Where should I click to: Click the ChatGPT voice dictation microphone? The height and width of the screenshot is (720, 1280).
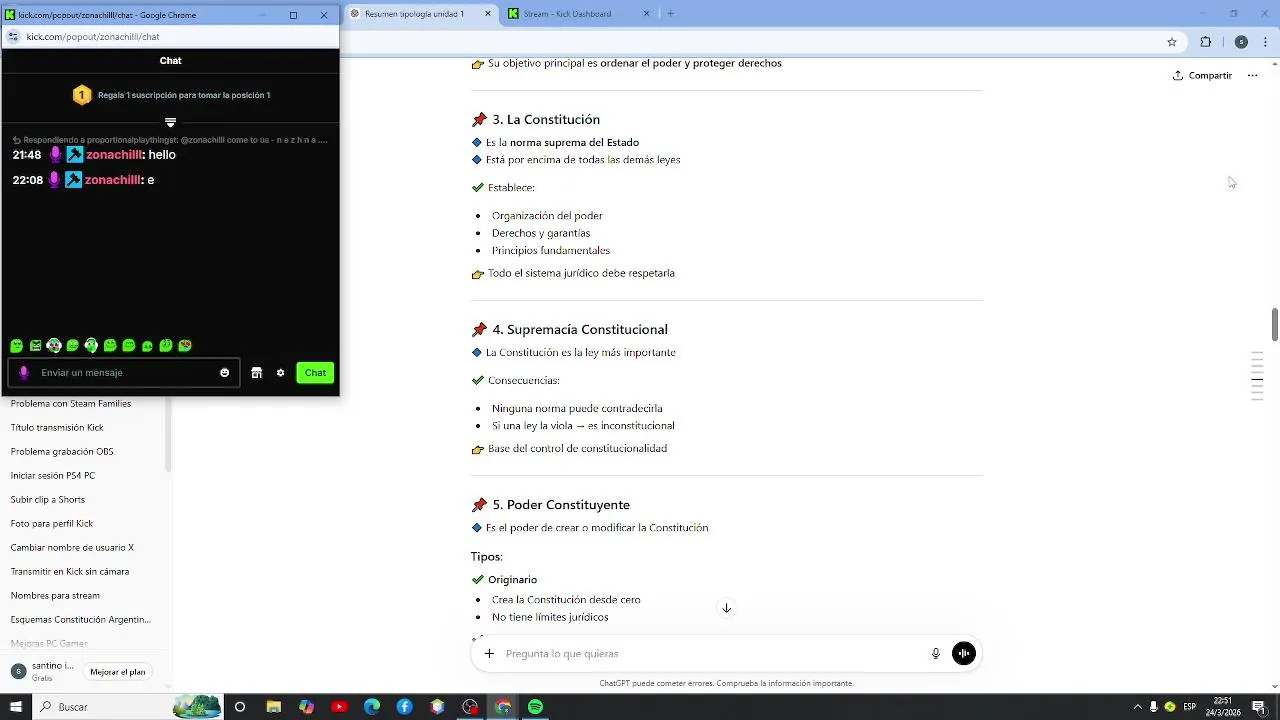coord(936,654)
